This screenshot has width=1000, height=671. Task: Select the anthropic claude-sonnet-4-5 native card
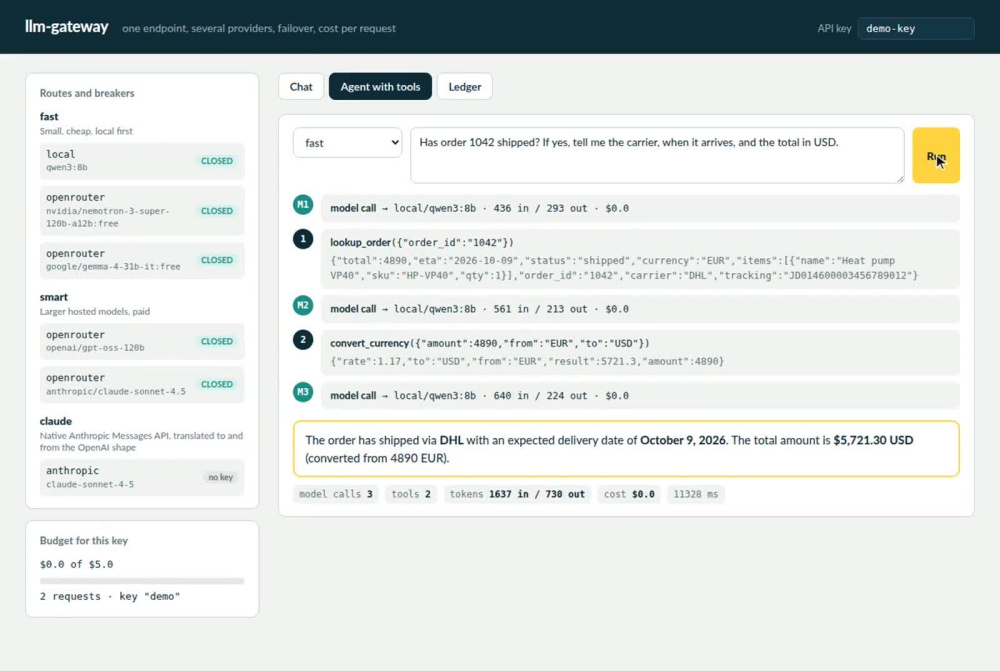[142, 477]
